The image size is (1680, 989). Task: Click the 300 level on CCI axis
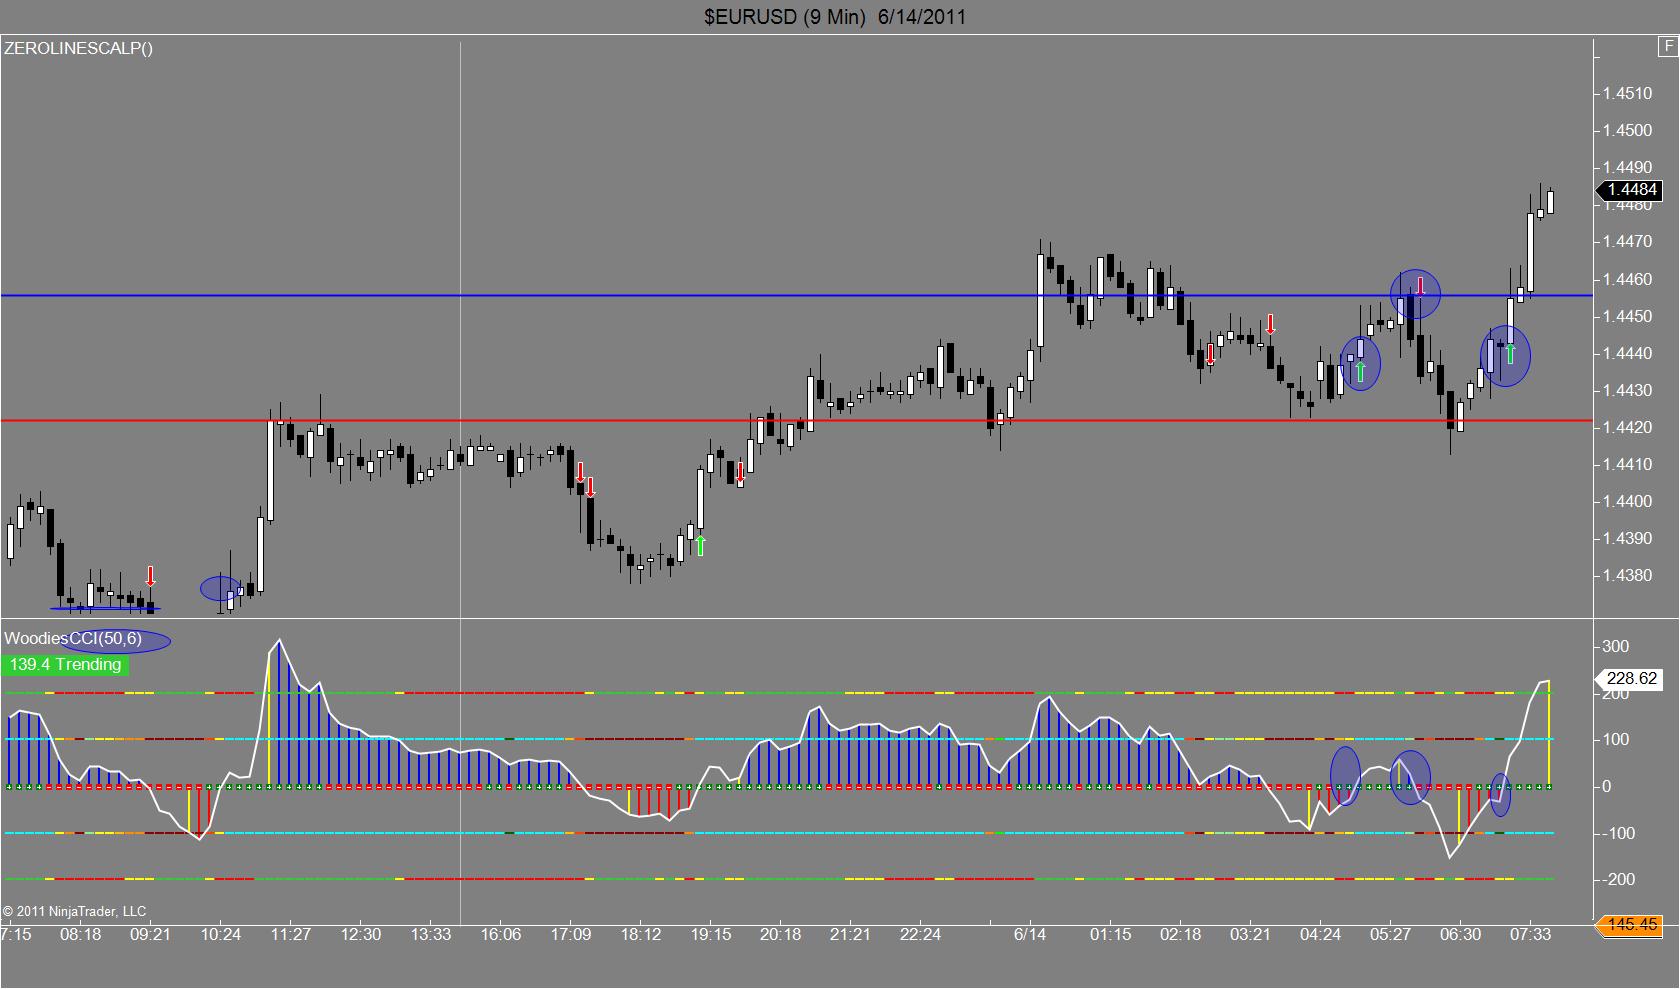coord(1616,646)
